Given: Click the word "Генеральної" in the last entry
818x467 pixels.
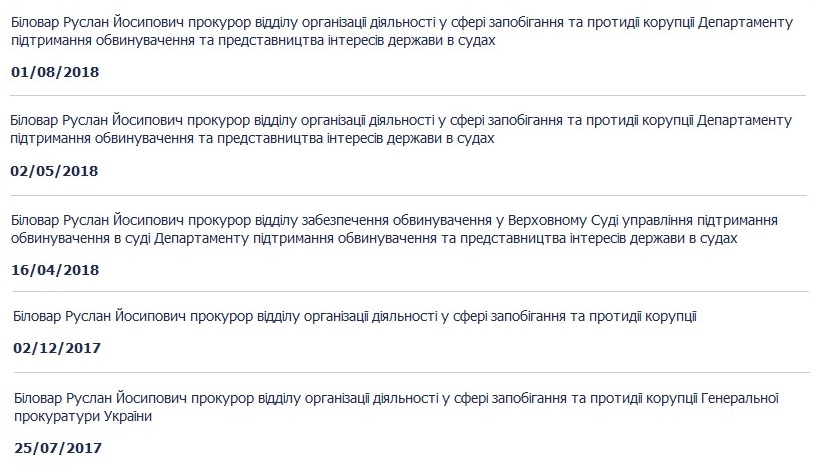Looking at the screenshot, I should pyautogui.click(x=737, y=398).
